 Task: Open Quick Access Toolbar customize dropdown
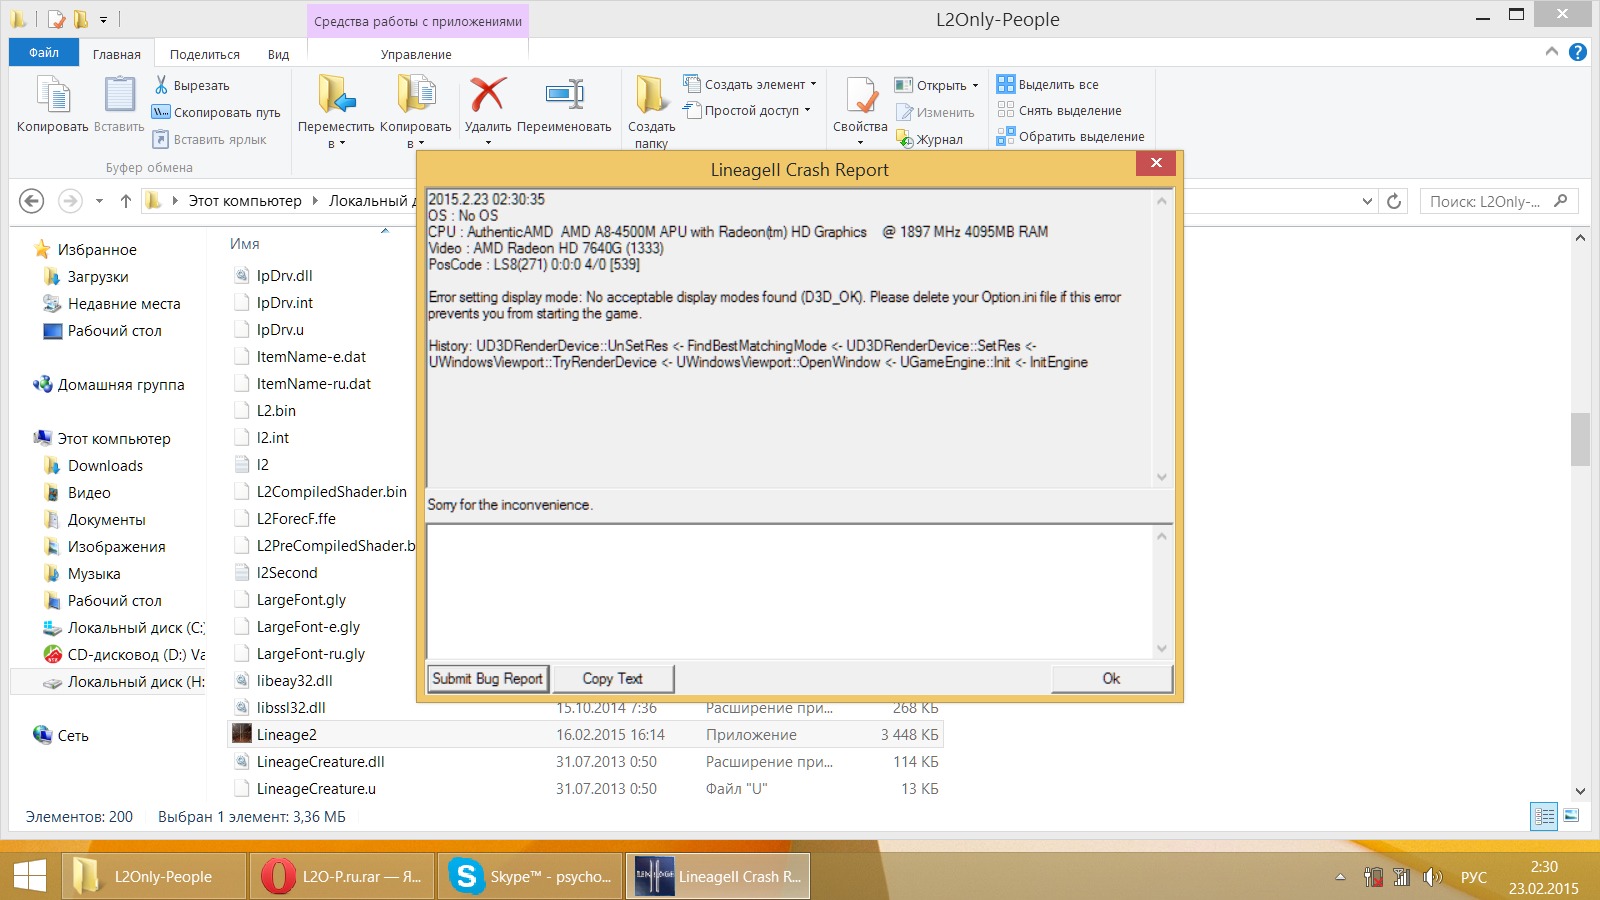(103, 19)
